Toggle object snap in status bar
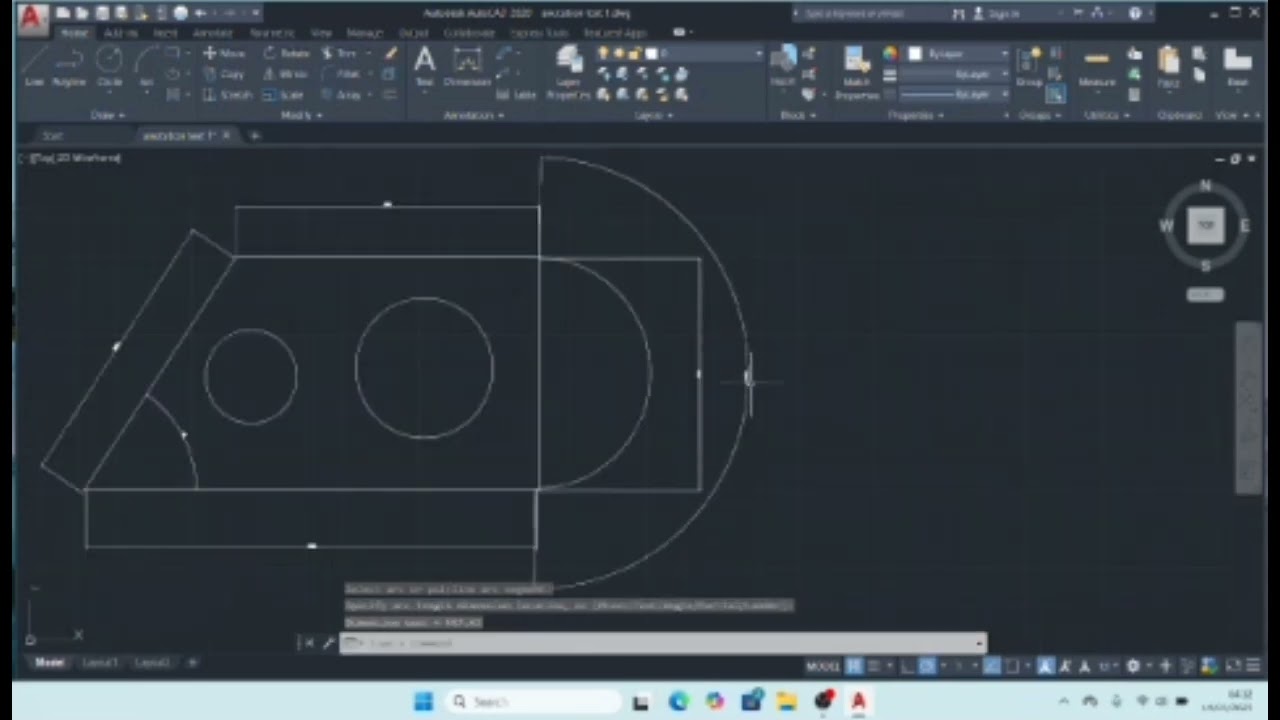The image size is (1280, 720). click(x=1013, y=666)
